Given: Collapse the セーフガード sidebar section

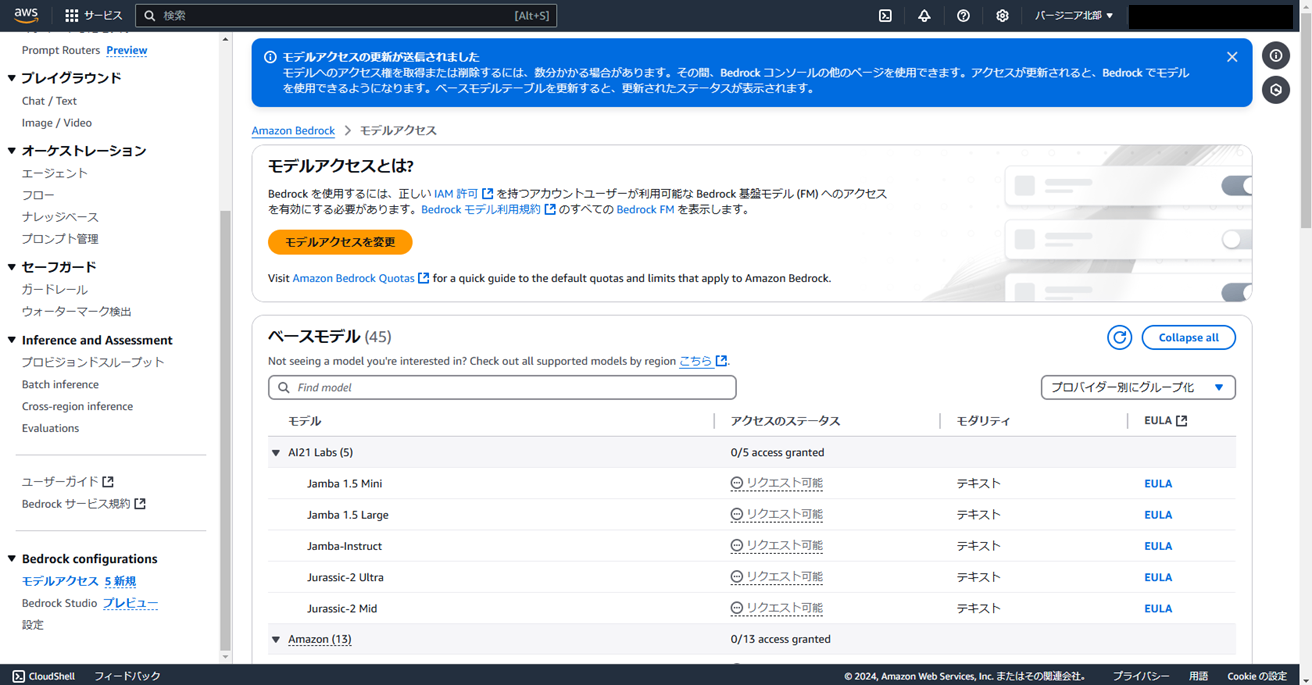Looking at the screenshot, I should coord(12,267).
